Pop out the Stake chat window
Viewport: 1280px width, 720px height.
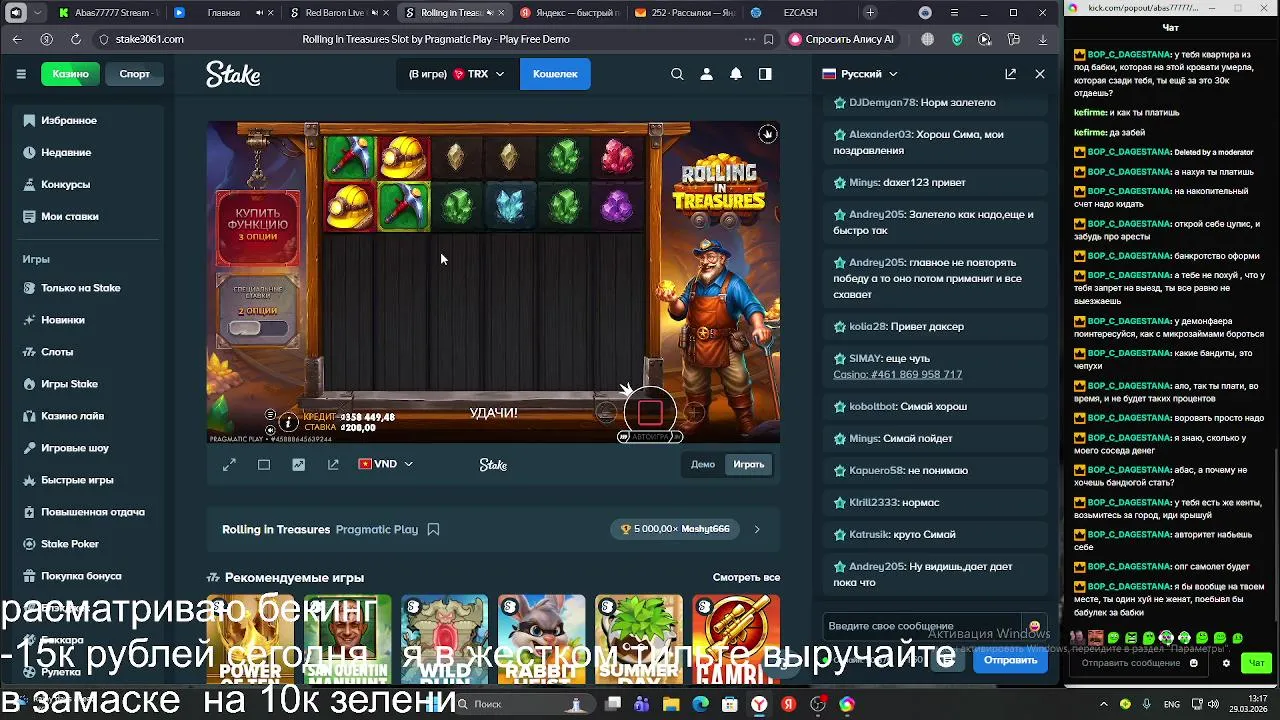pyautogui.click(x=1010, y=74)
